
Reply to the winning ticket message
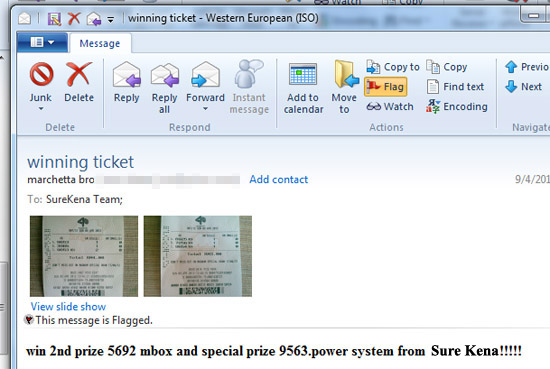click(x=127, y=82)
